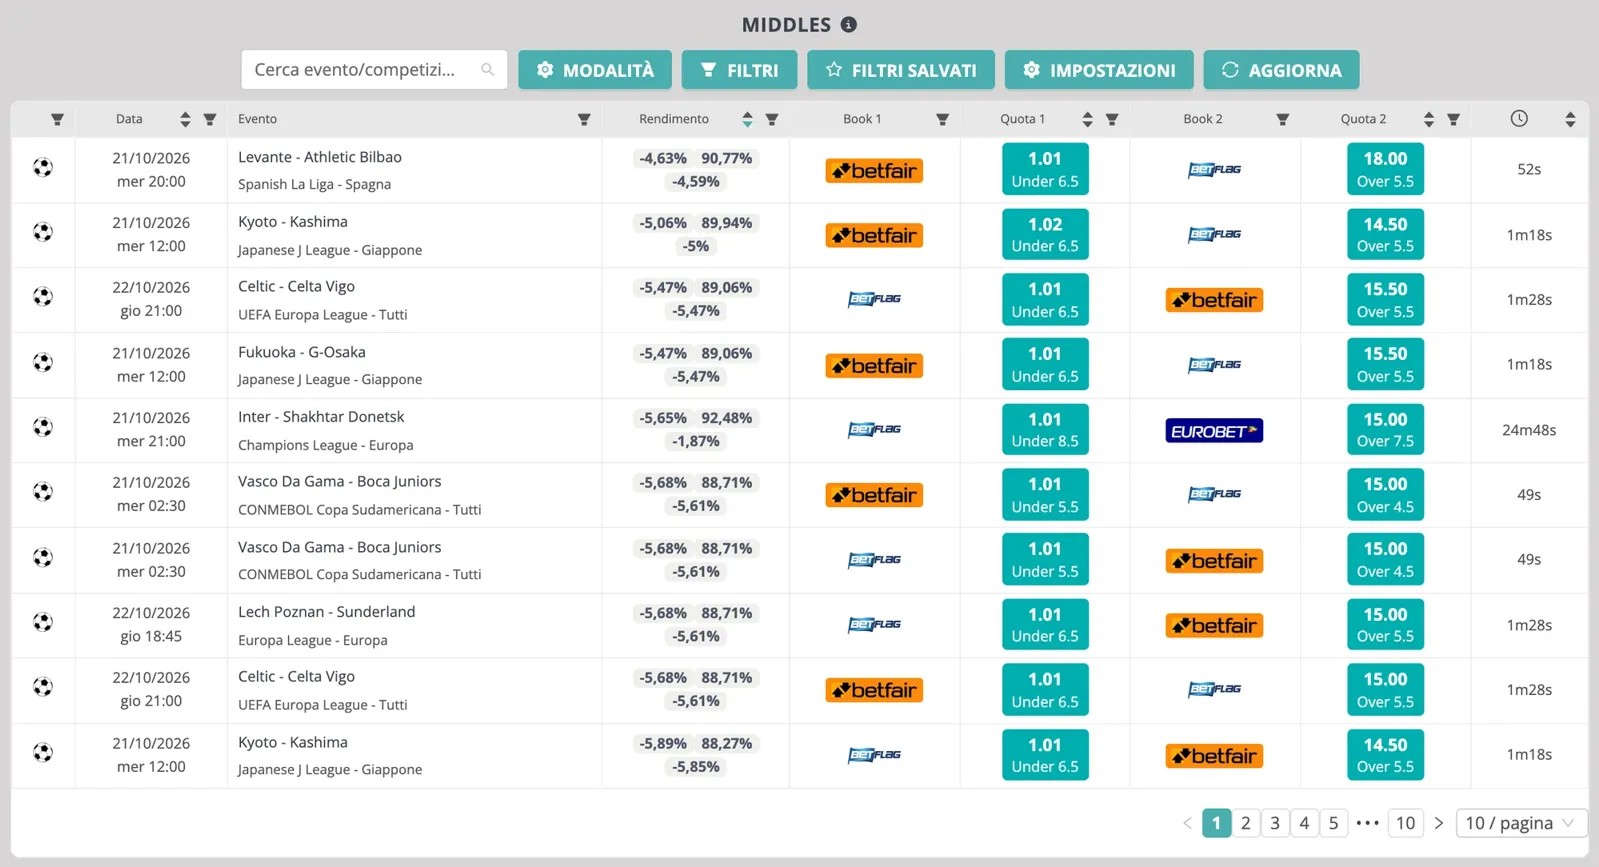Open the filter for the Book 2 column
Image resolution: width=1599 pixels, height=867 pixels.
[x=1282, y=120]
